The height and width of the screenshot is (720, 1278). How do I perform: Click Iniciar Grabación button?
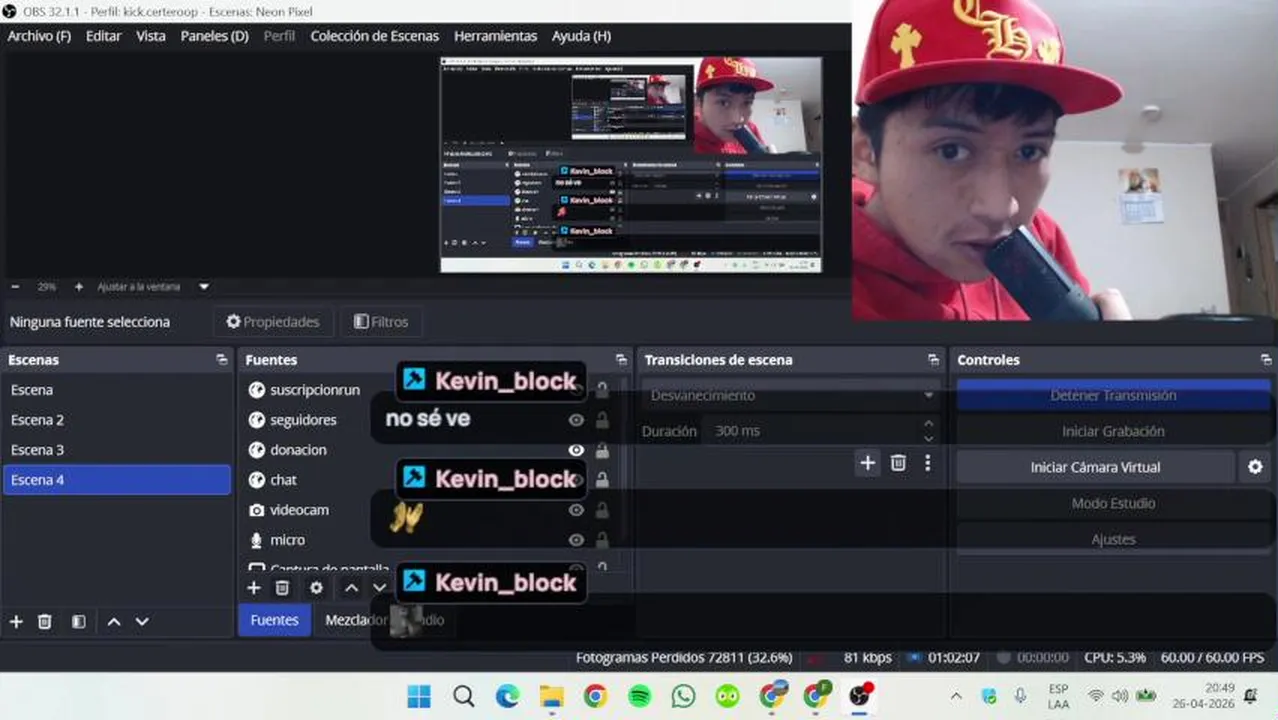1113,431
